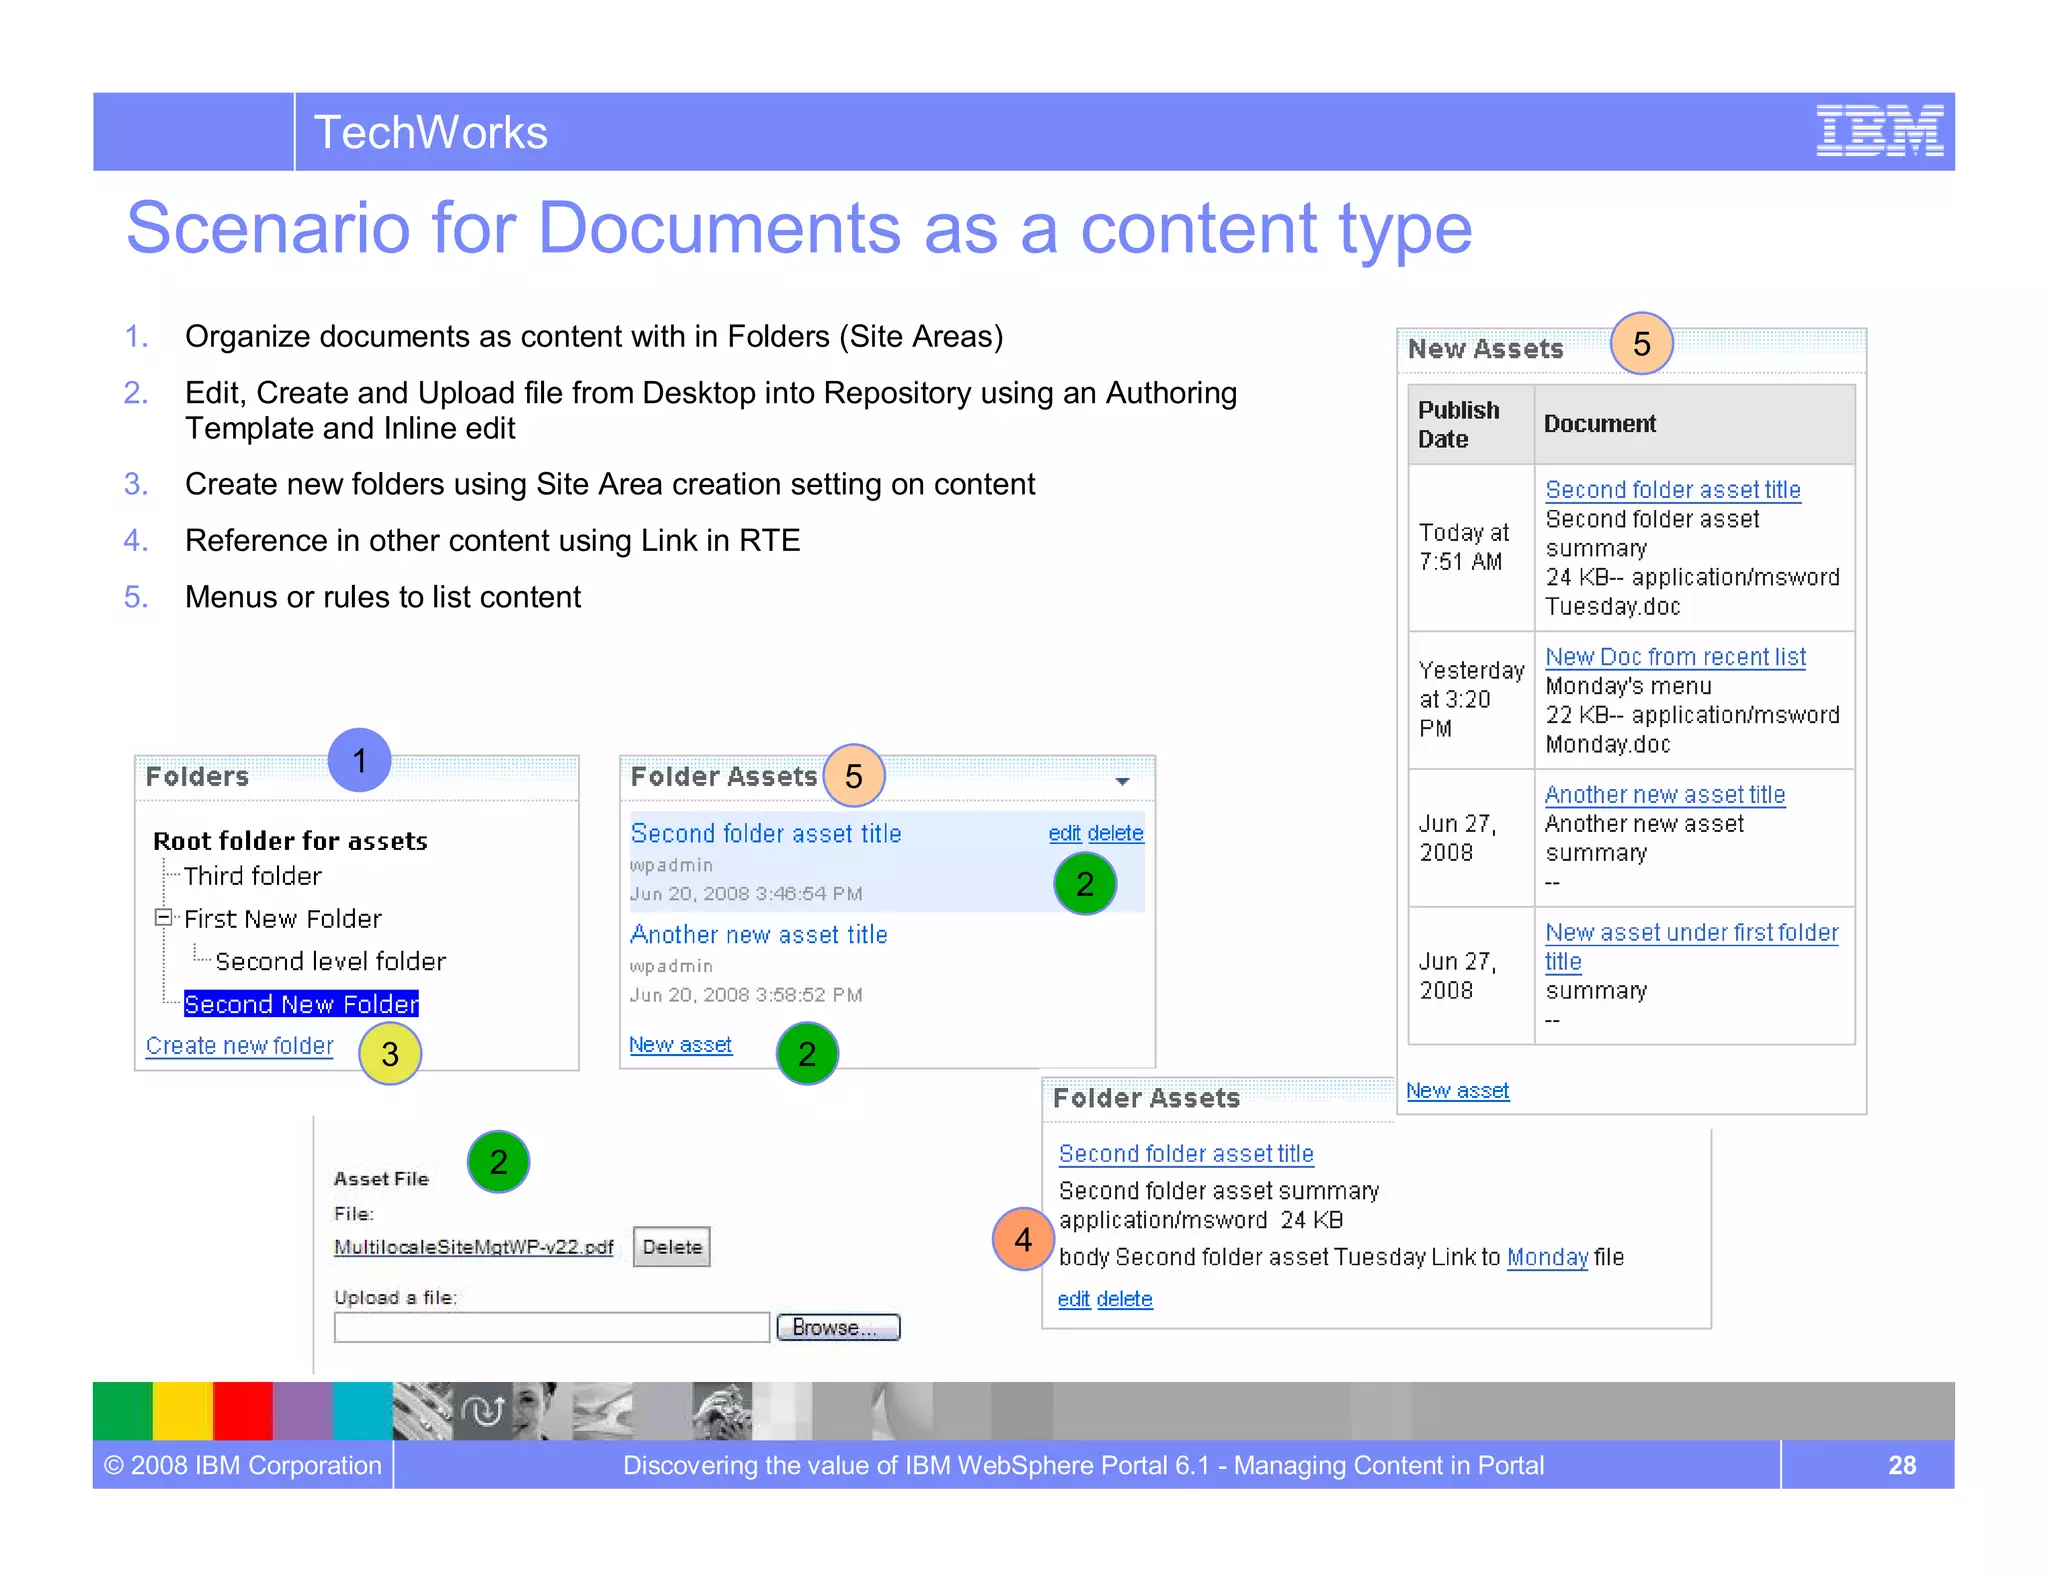
Task: Click the Monday link in asset body
Action: click(1547, 1258)
